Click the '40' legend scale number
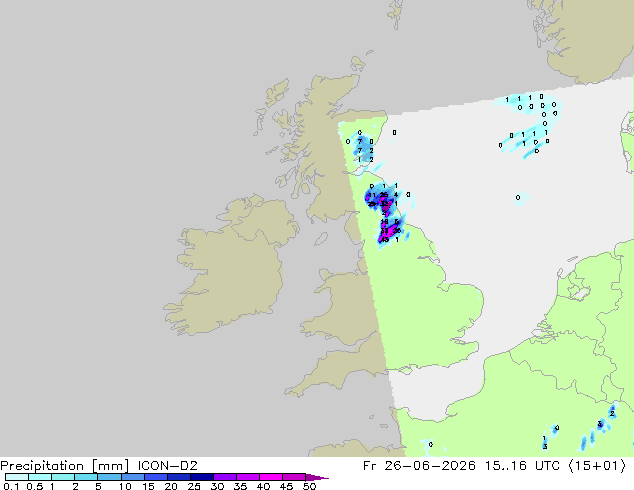This screenshot has width=634, height=490. [263, 486]
